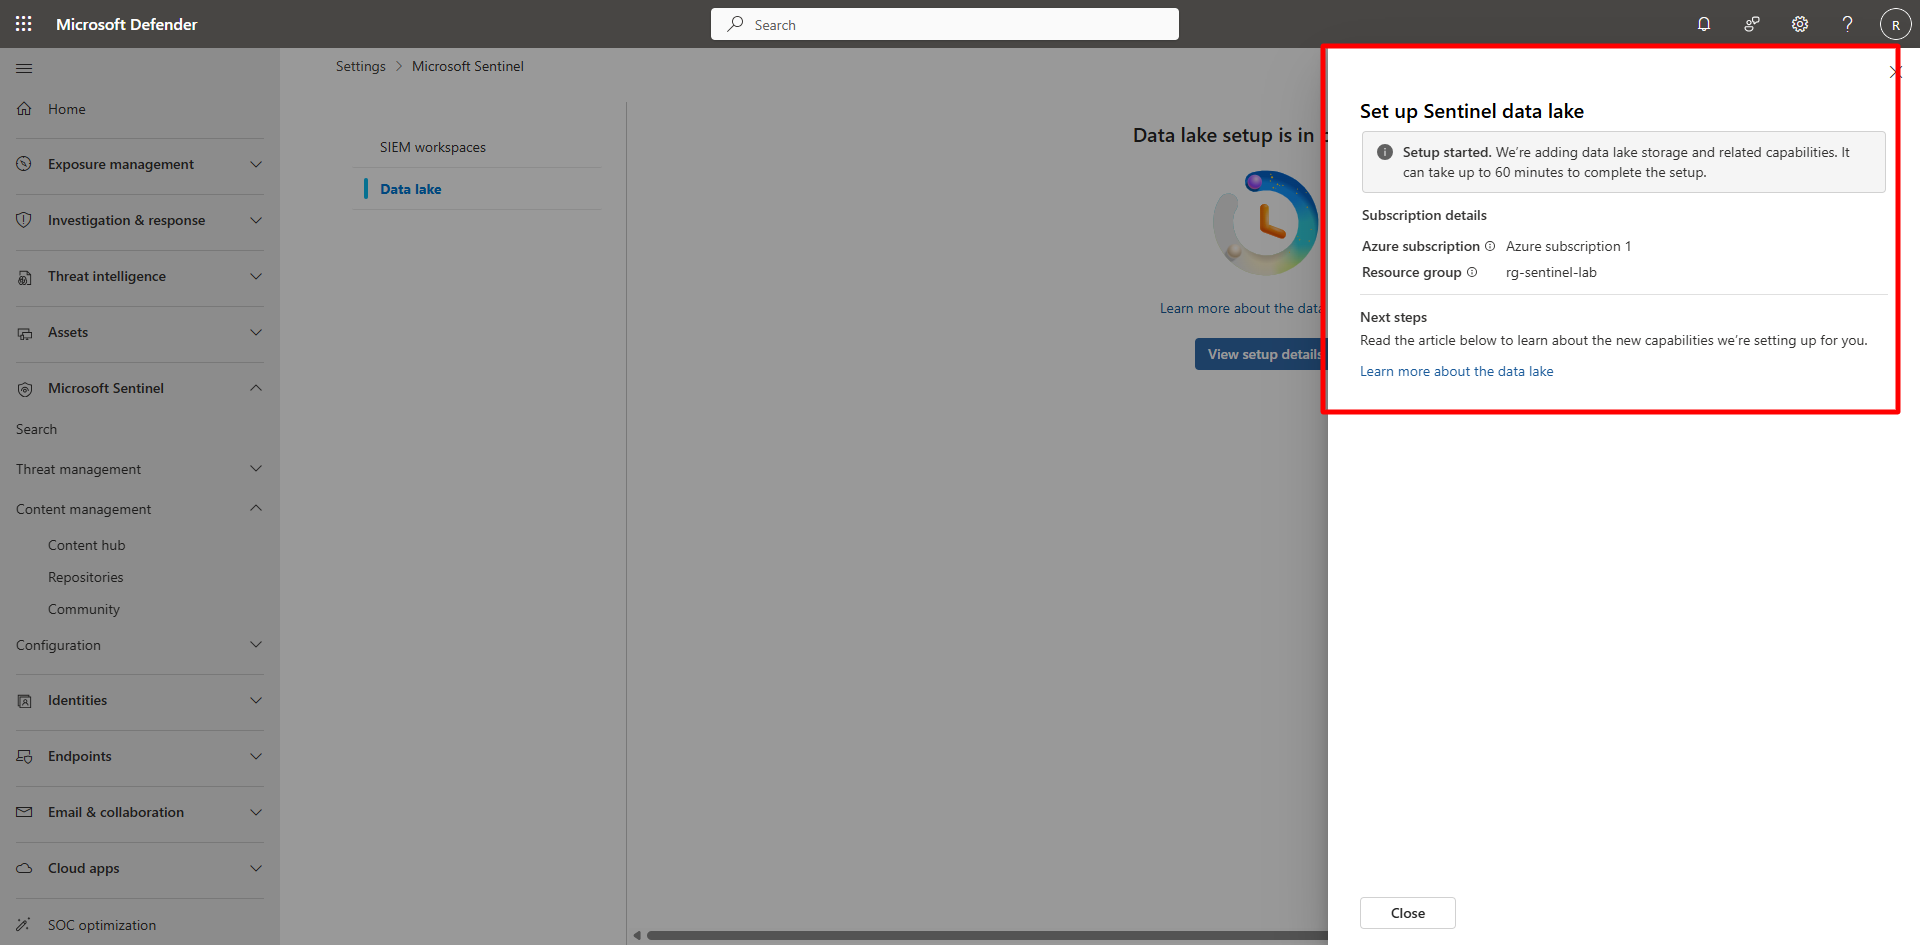Click the rg-sentinel-lab resource group value
This screenshot has width=1920, height=945.
(1552, 272)
